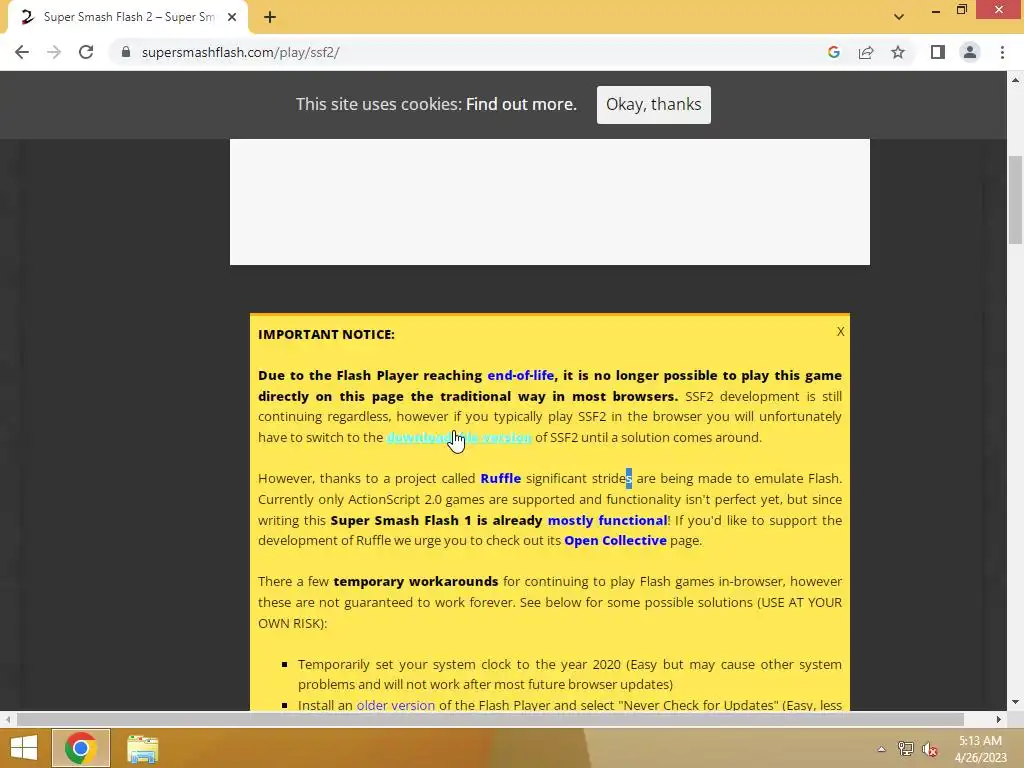Screen dimensions: 1024x768
Task: Follow the end-of-life link
Action: tap(520, 376)
